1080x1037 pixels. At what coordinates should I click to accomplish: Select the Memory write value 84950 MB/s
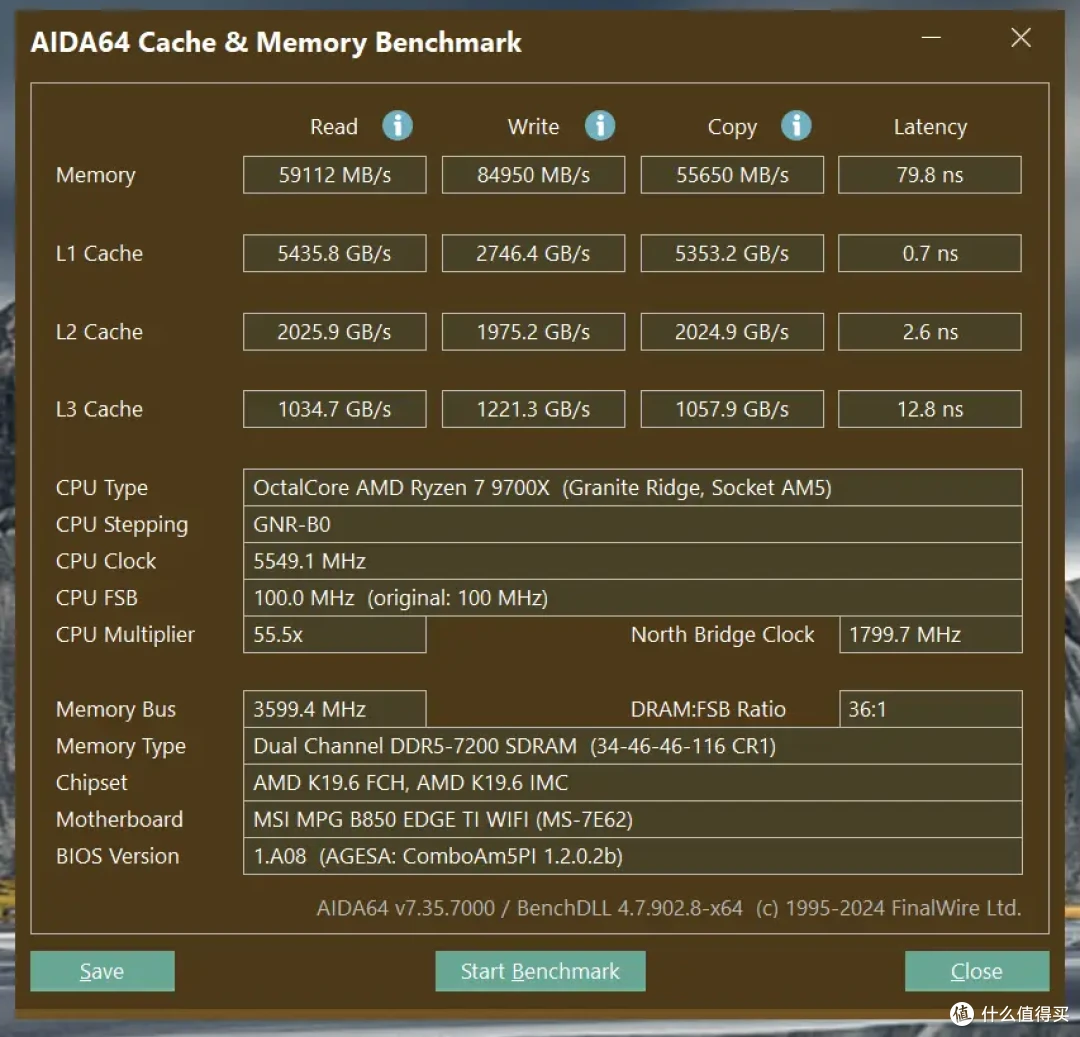coord(533,175)
